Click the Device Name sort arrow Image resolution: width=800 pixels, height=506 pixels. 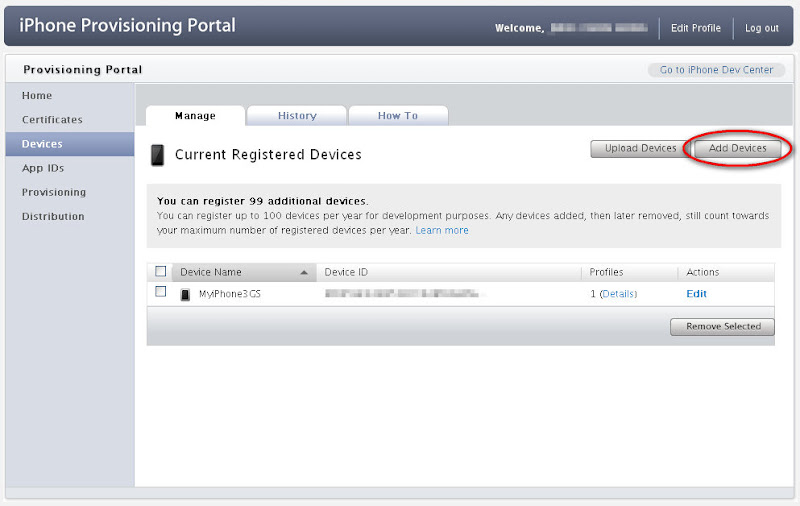click(304, 272)
